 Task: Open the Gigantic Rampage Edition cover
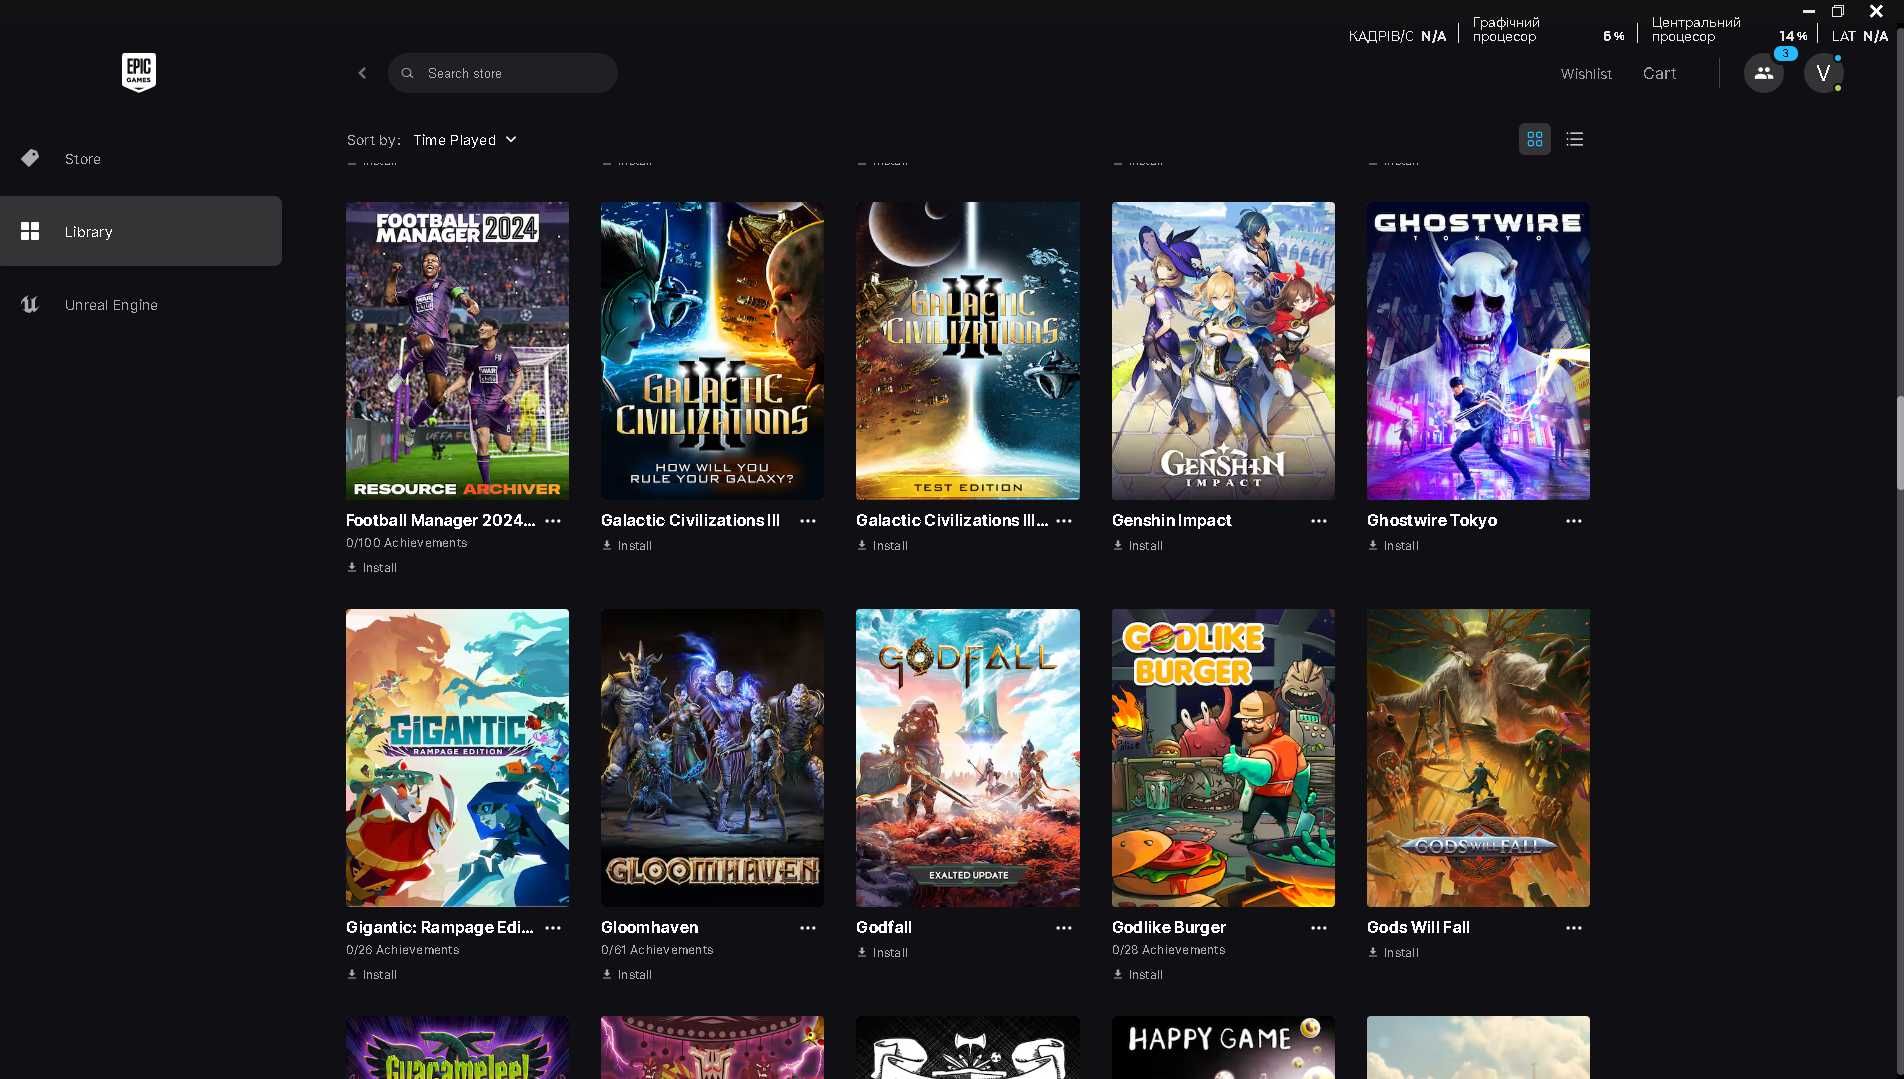457,758
